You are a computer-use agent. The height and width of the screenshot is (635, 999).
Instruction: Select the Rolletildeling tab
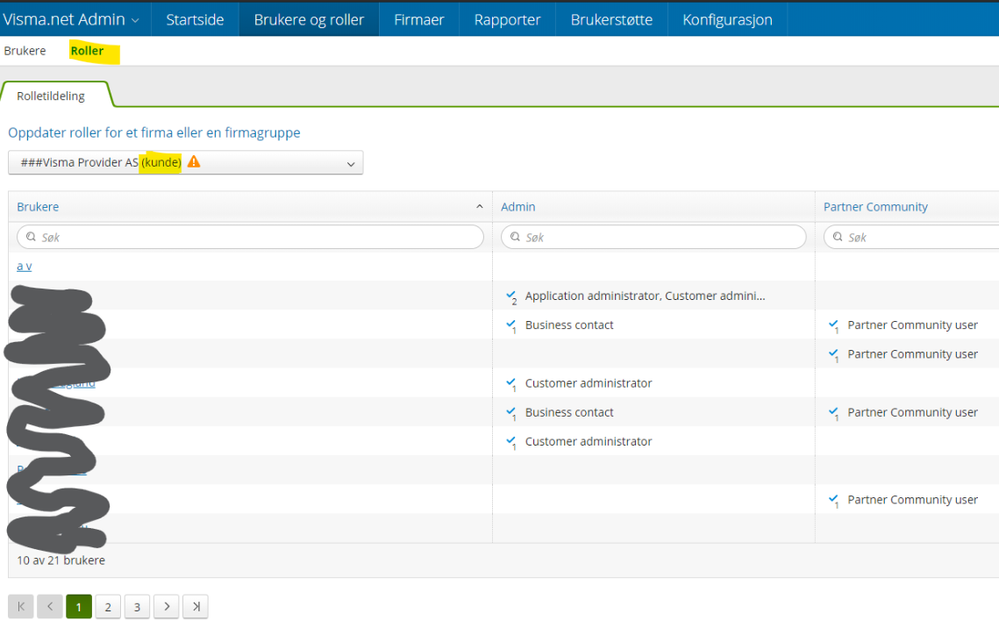tap(51, 96)
